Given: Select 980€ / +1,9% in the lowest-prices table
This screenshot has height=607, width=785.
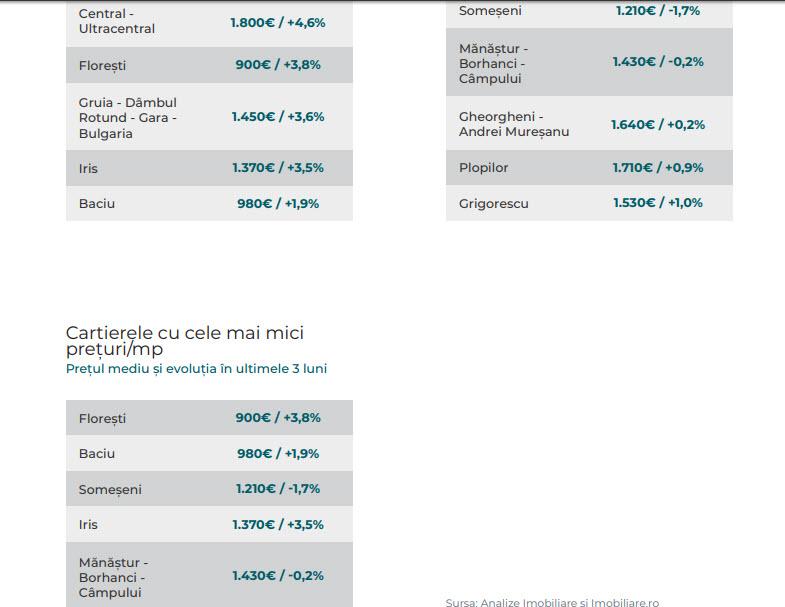Looking at the screenshot, I should [x=278, y=454].
